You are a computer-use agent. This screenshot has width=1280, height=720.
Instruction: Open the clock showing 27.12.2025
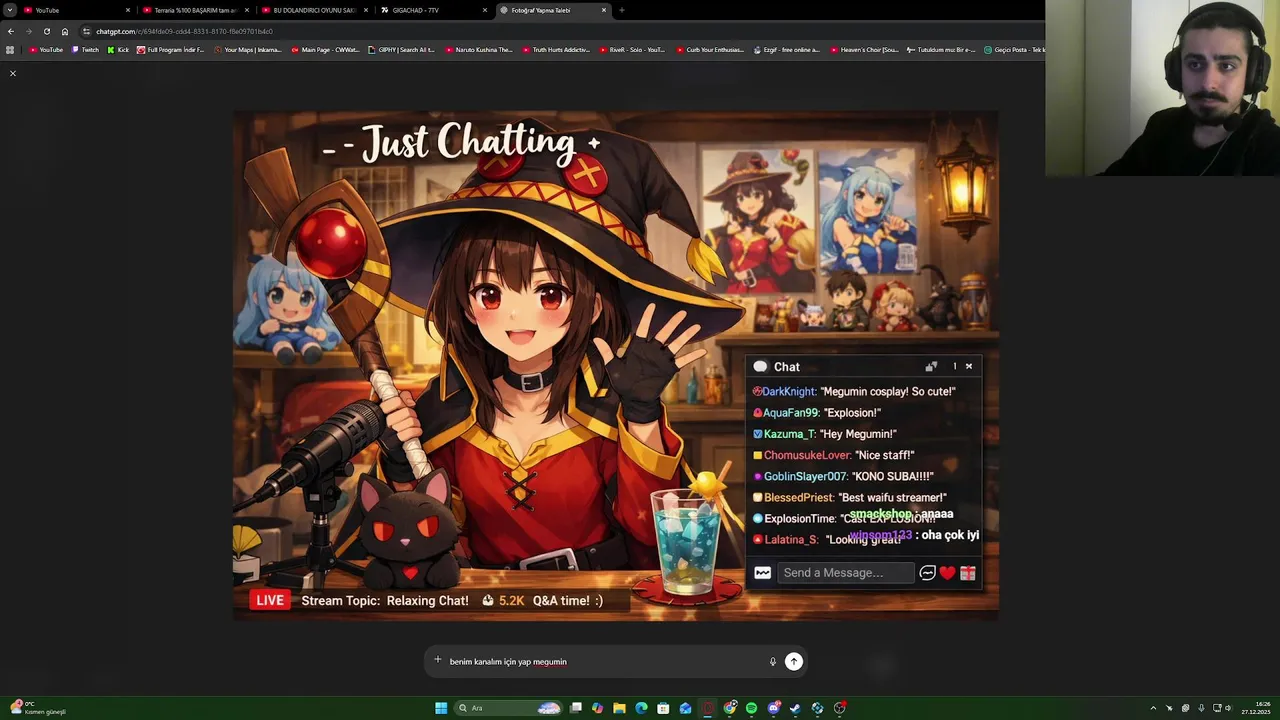[x=1255, y=708]
